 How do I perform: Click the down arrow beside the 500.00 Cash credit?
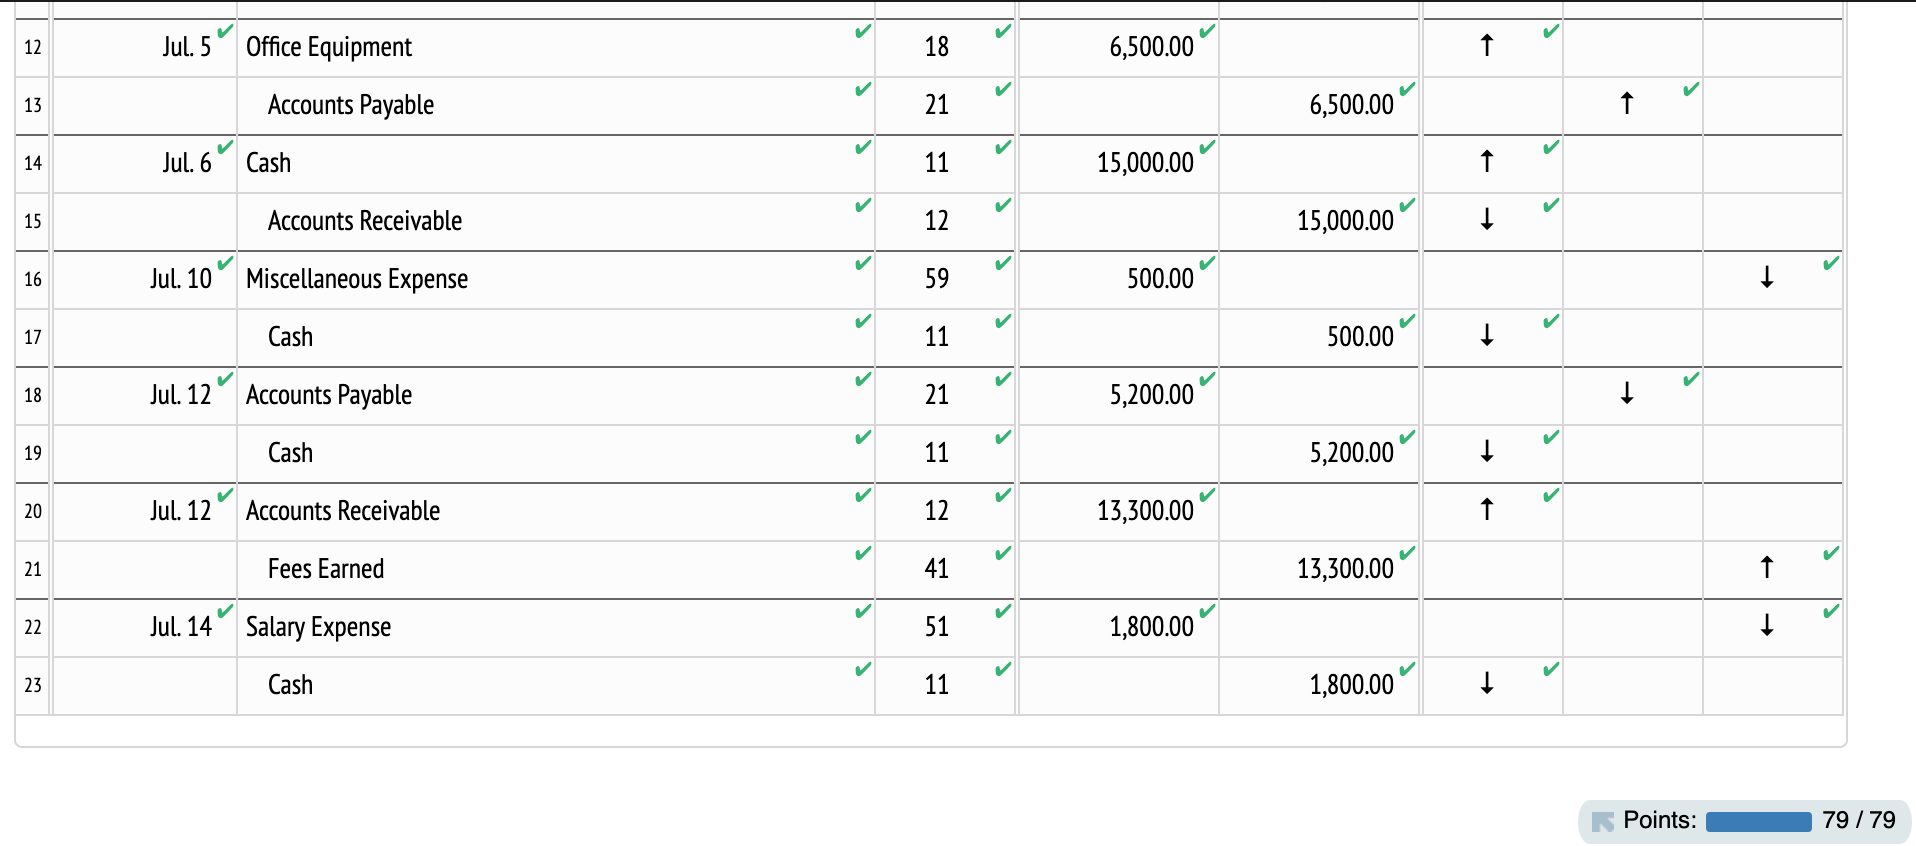pos(1487,337)
